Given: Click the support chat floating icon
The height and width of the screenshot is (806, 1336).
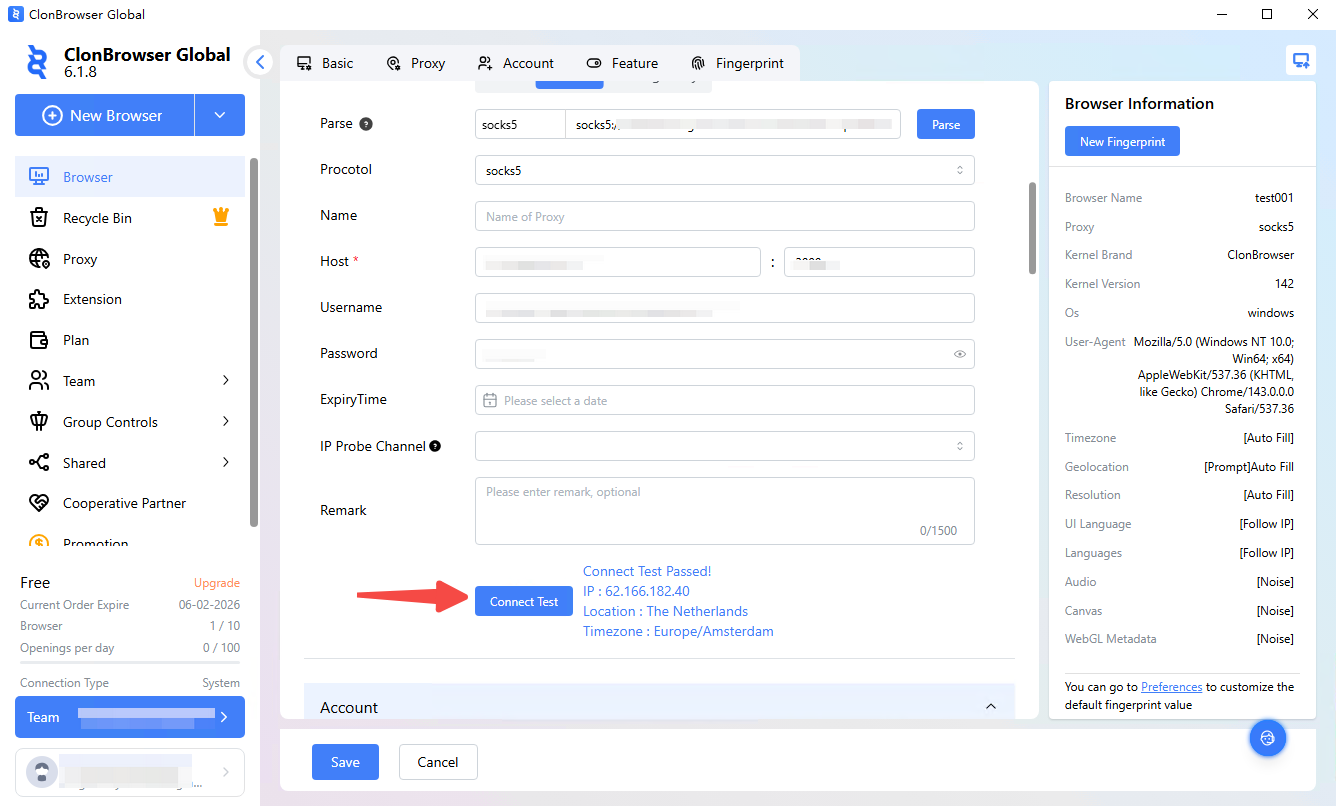Looking at the screenshot, I should pos(1268,738).
